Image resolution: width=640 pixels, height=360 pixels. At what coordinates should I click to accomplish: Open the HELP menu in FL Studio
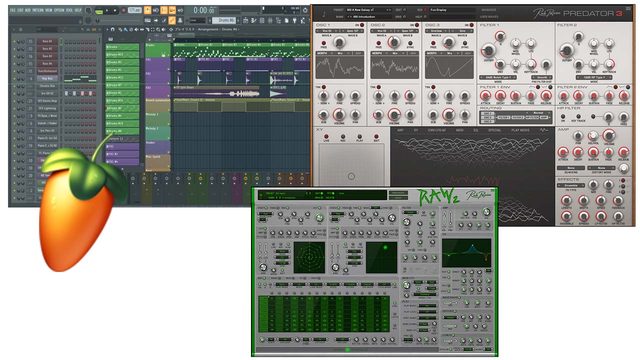(x=78, y=10)
